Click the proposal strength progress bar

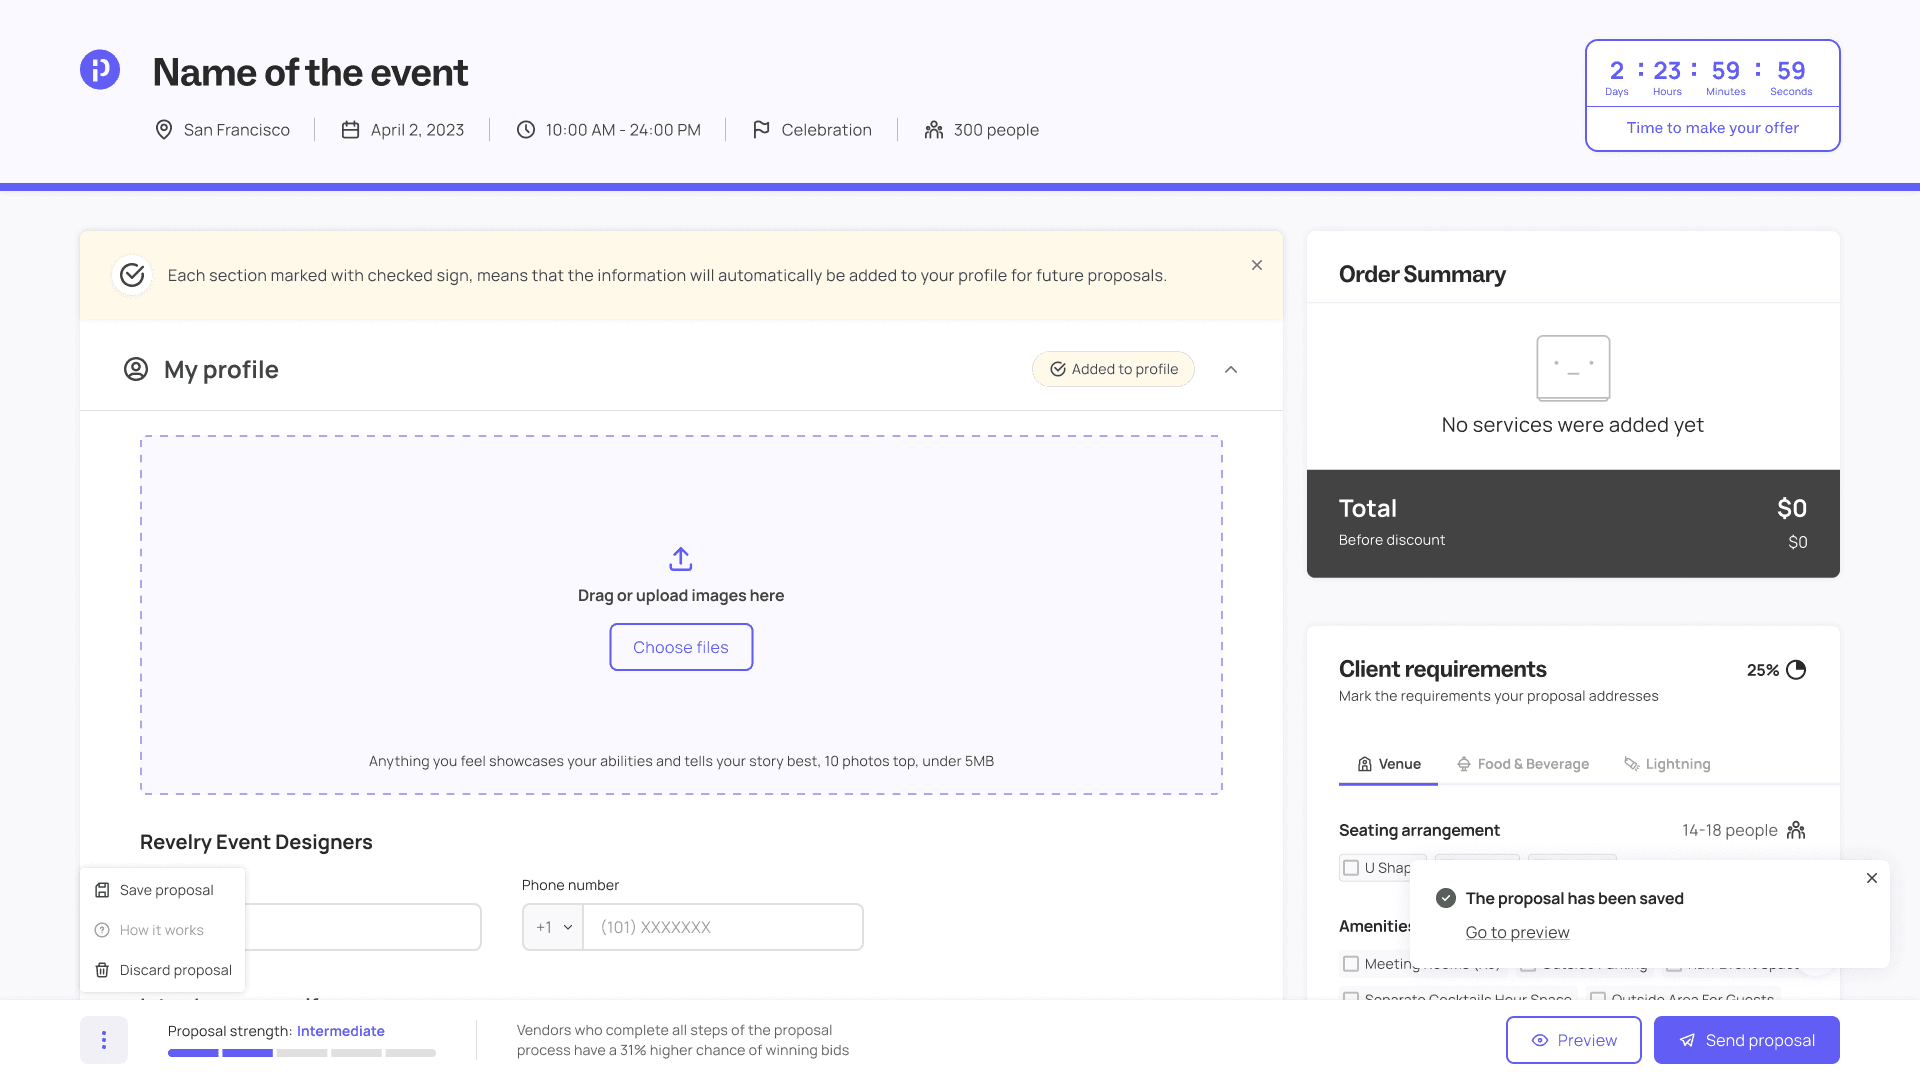point(302,1053)
